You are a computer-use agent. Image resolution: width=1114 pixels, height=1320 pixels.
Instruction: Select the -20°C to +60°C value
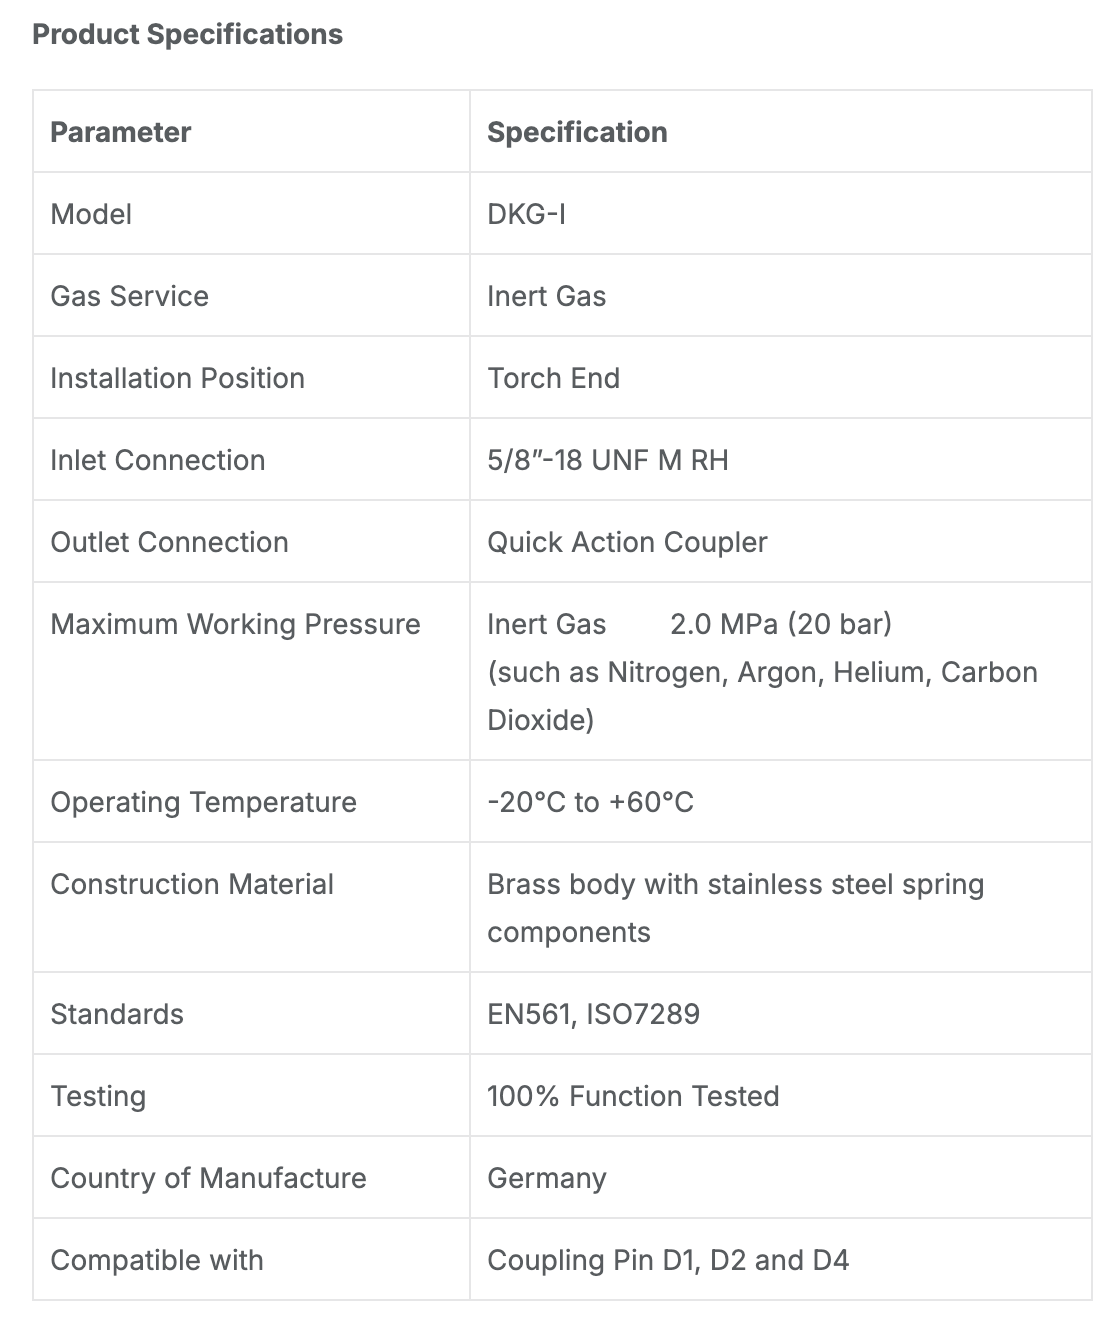coord(590,802)
